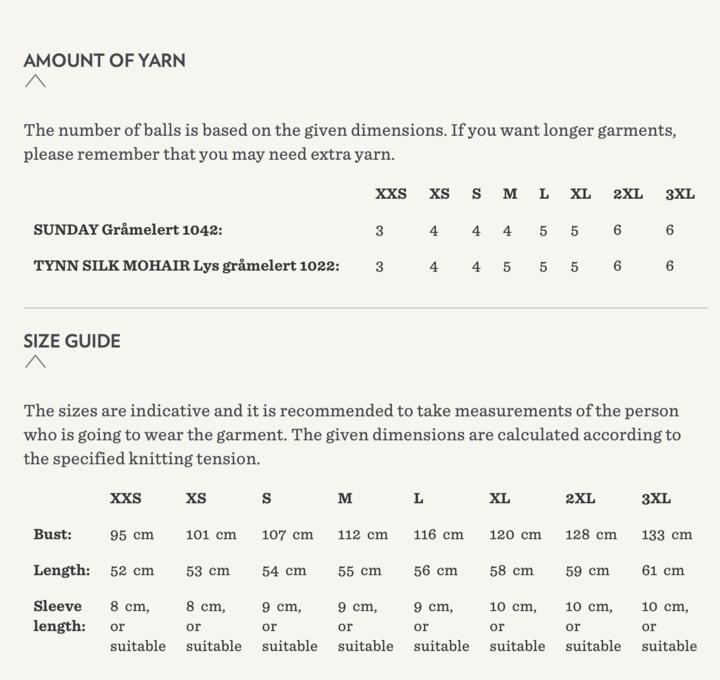The image size is (720, 680).
Task: Click the paragraph about number of balls
Action: [x=350, y=142]
